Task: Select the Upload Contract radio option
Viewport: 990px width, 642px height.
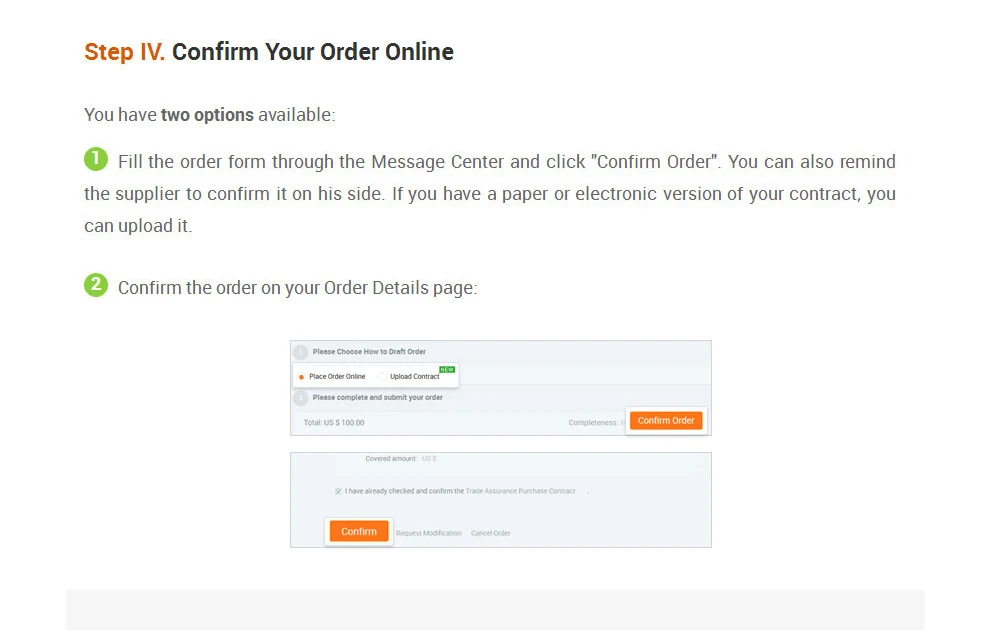Action: 383,377
